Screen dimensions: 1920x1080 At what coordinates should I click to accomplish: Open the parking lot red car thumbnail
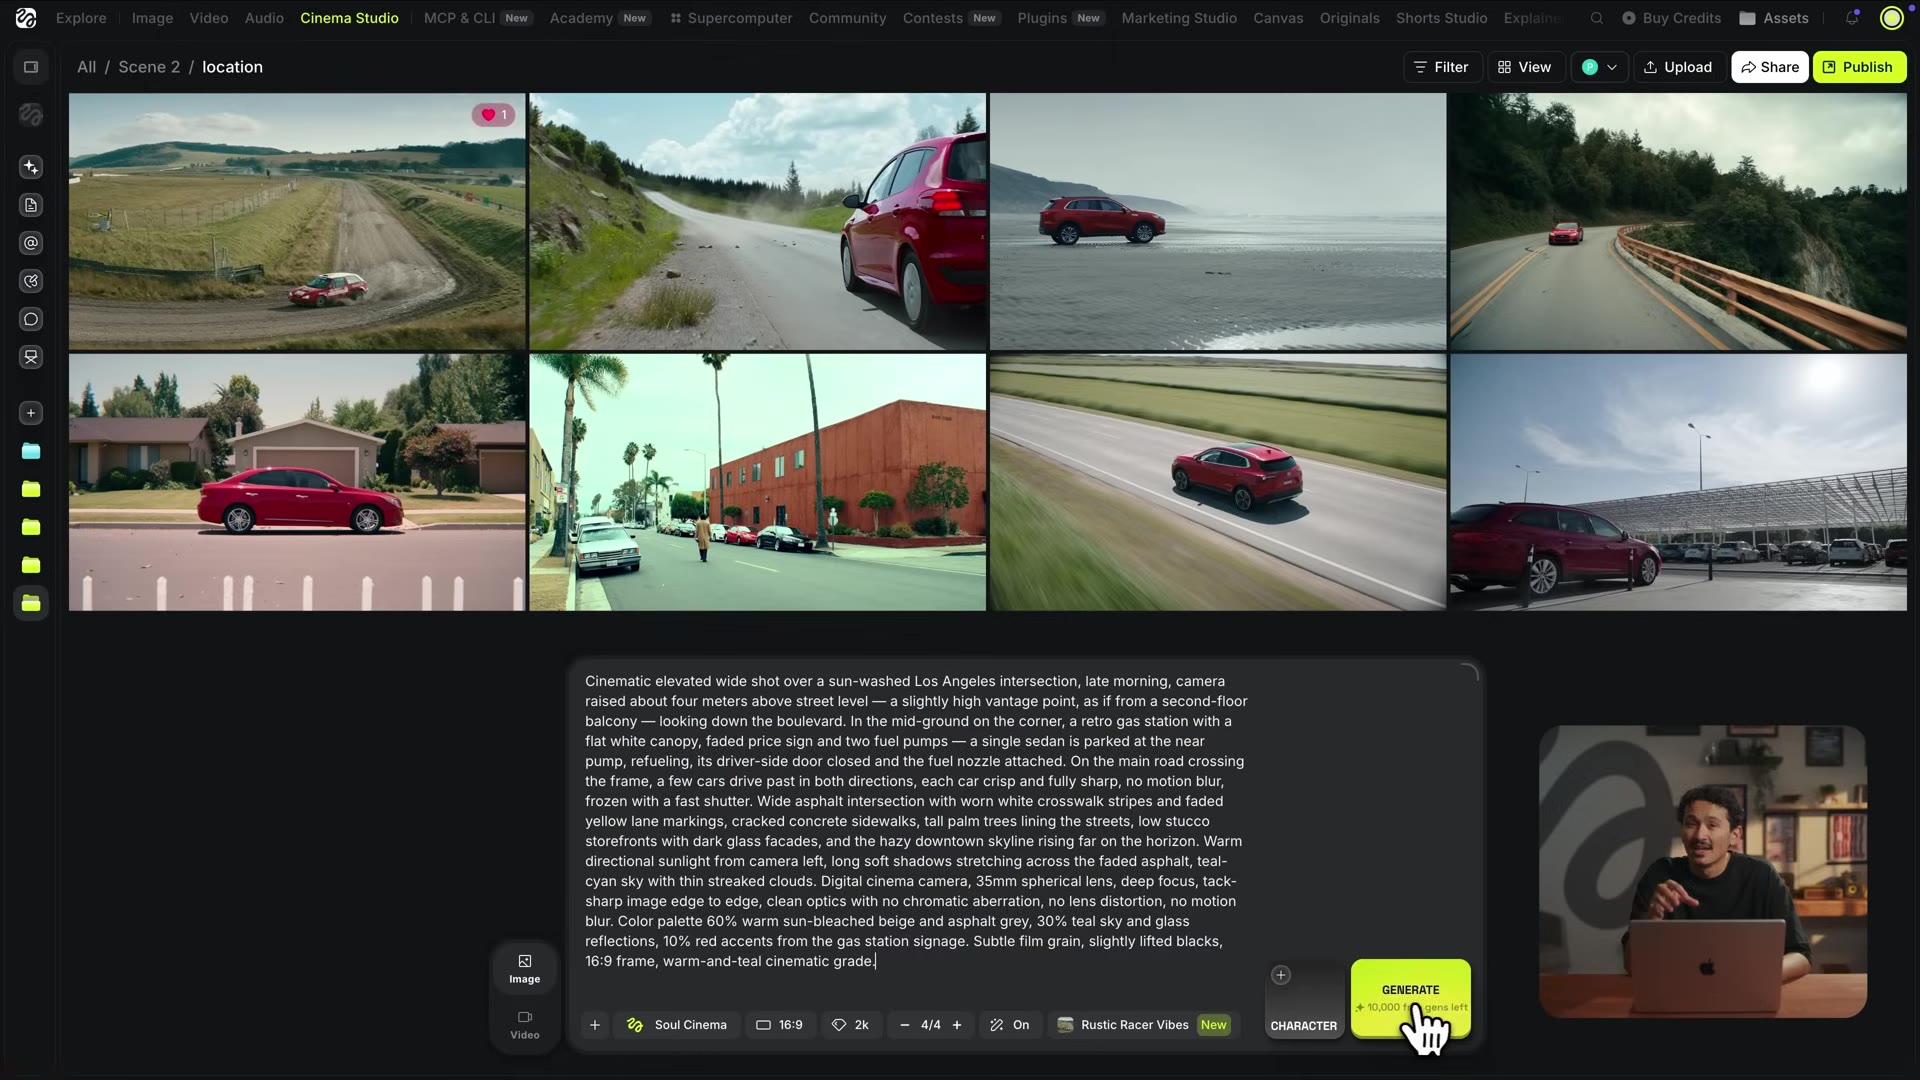[1678, 482]
